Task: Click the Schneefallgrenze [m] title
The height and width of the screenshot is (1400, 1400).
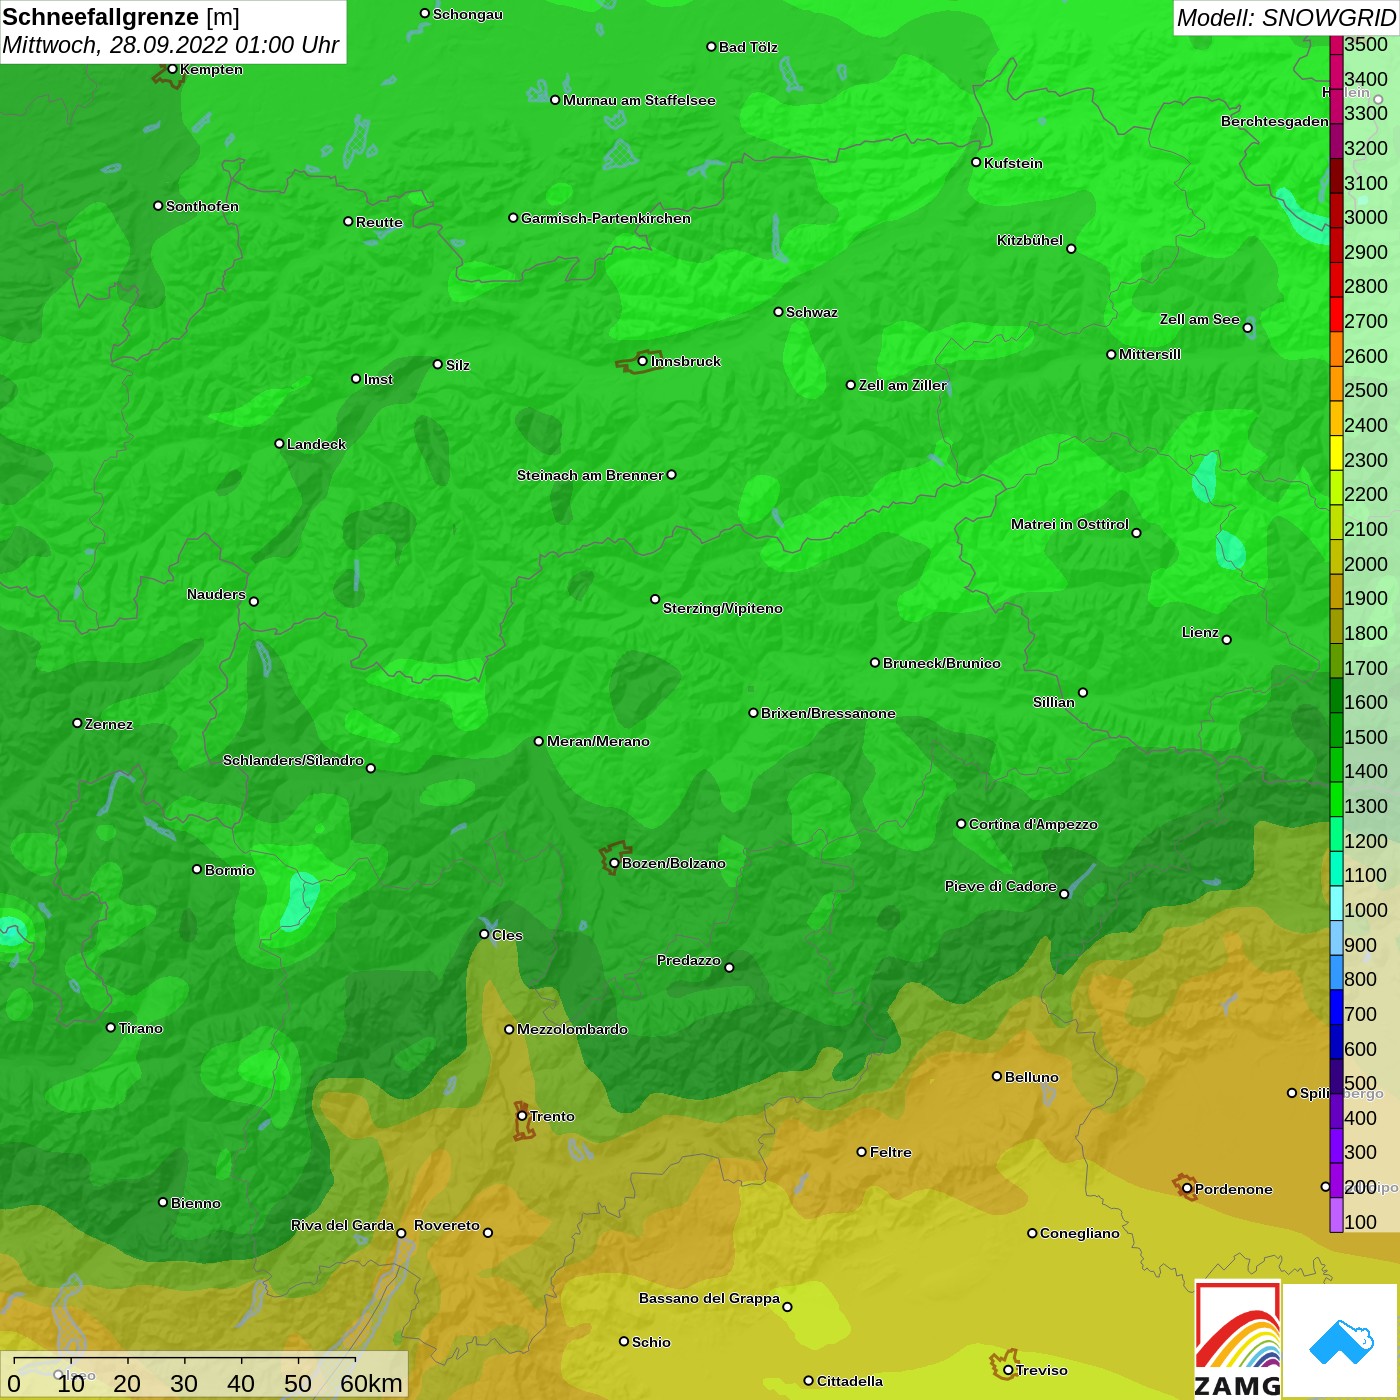Action: (121, 17)
